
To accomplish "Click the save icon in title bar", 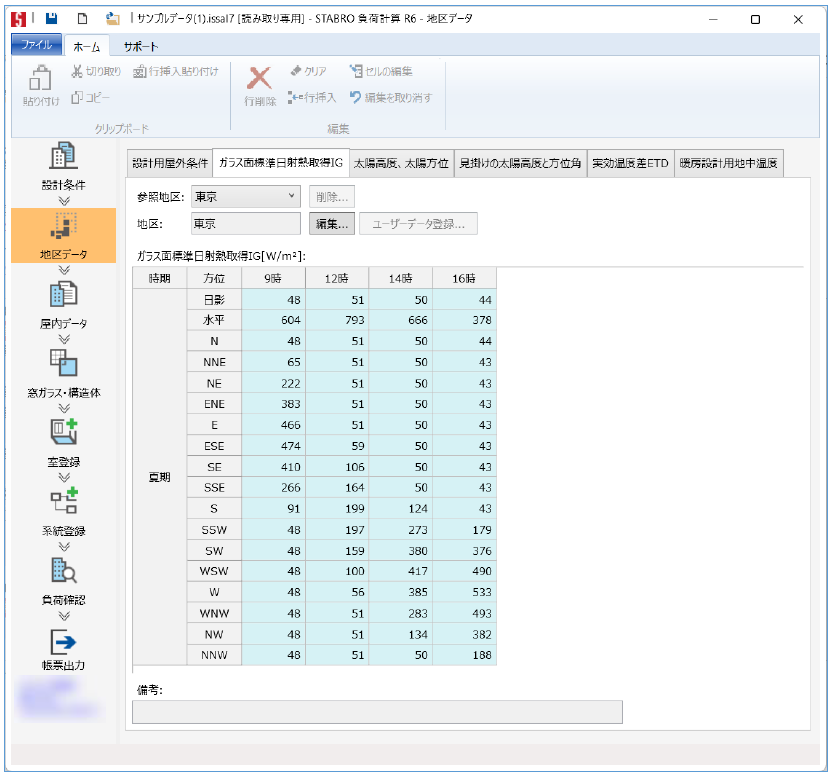I will [51, 19].
